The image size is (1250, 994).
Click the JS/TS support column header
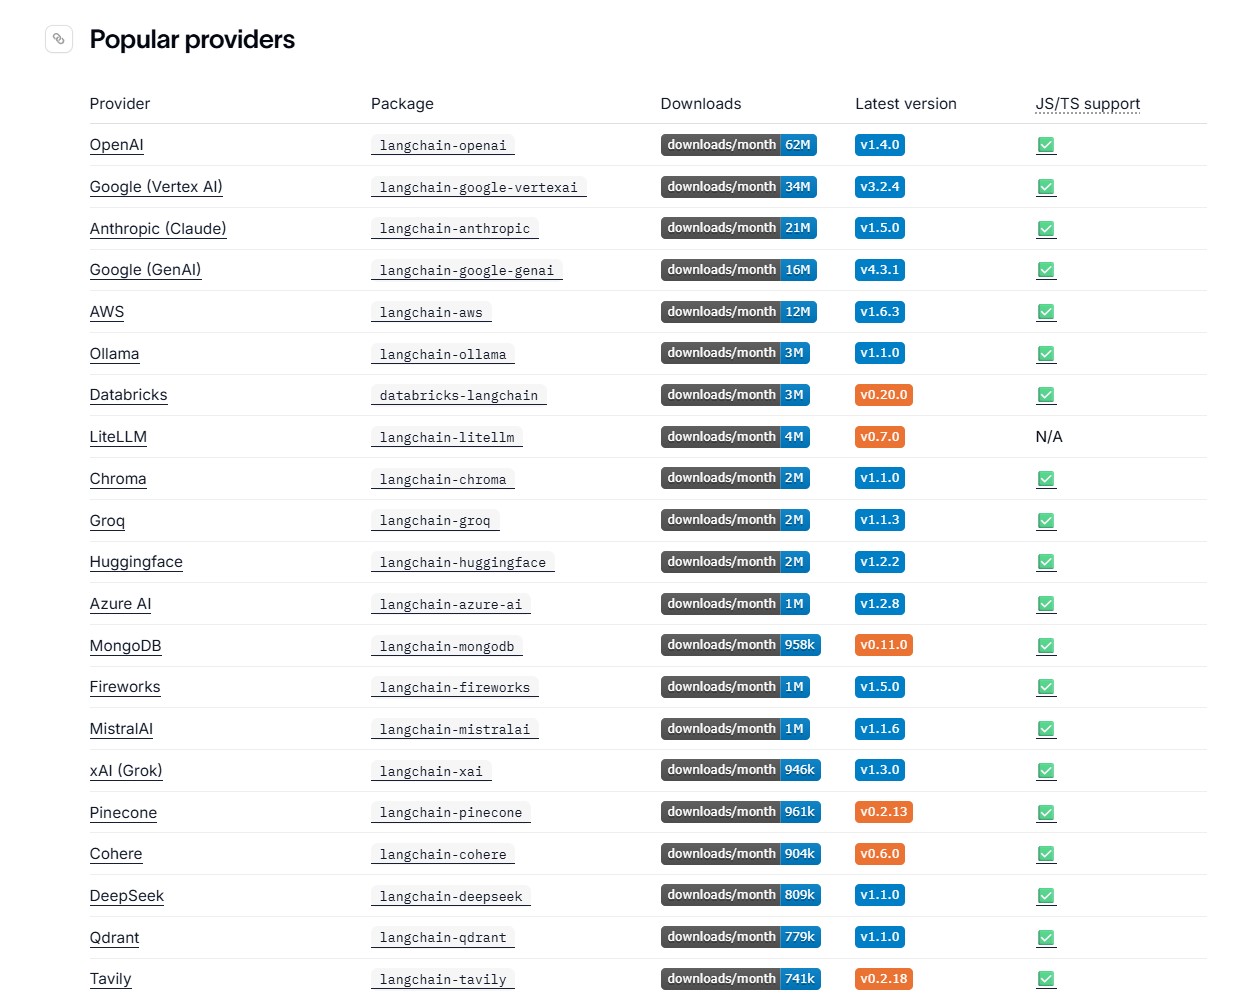click(1088, 104)
